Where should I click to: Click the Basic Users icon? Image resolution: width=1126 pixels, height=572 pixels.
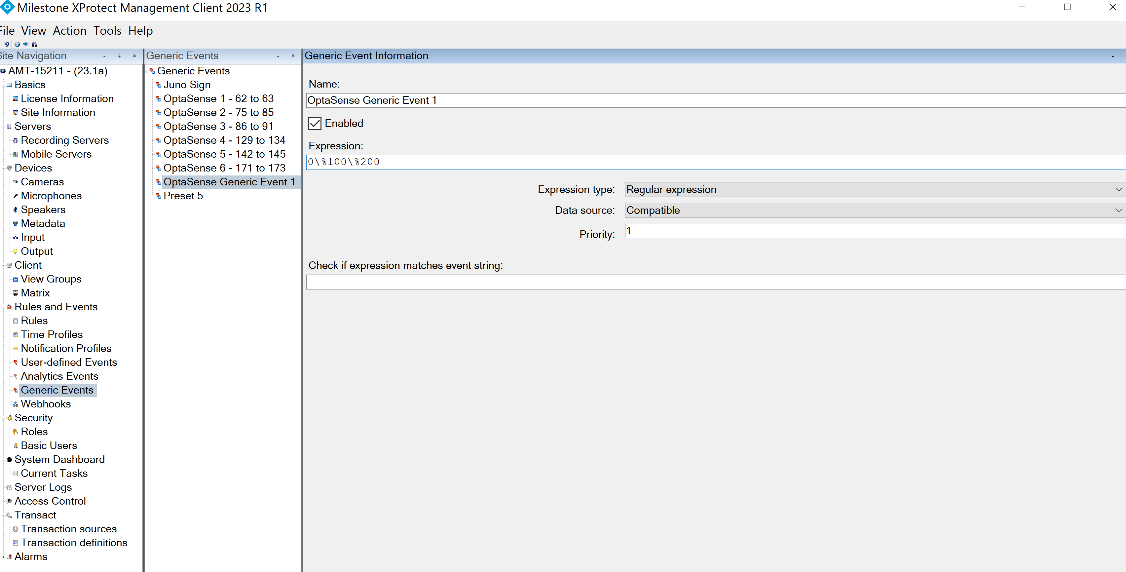(x=15, y=446)
